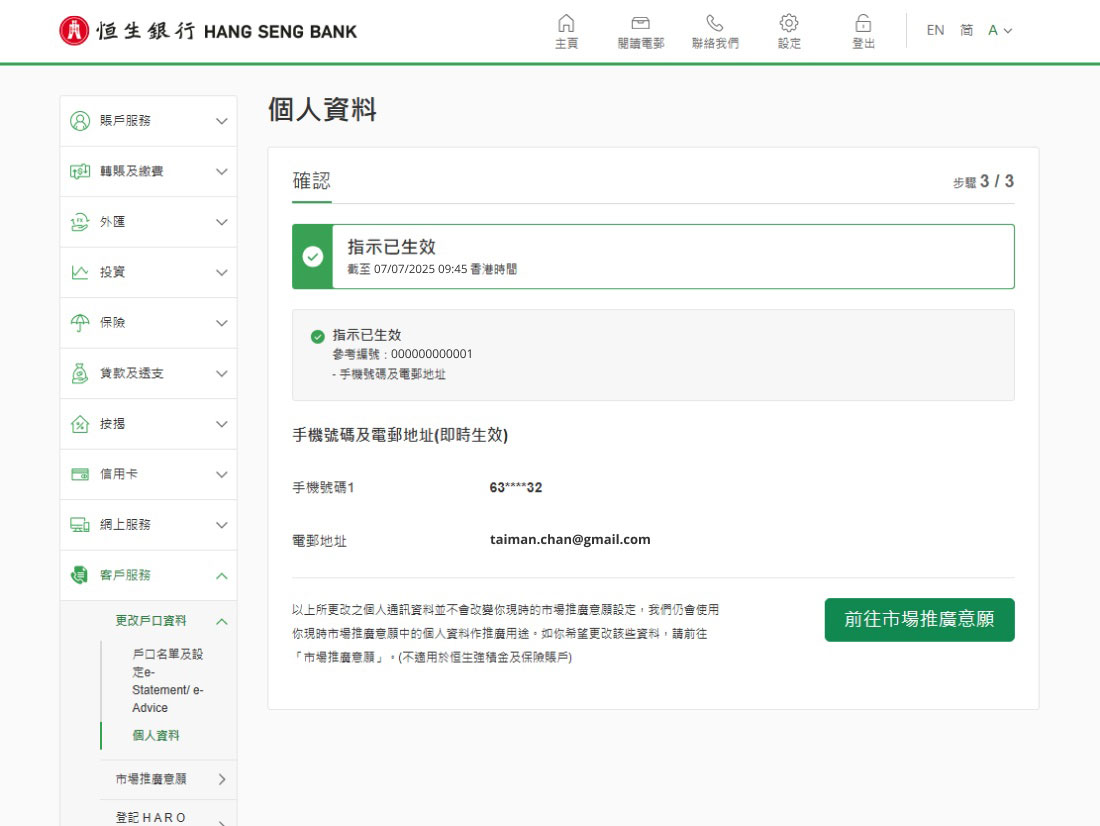Open marketing preferences (市場推廣意願) sidebar item
Screen dimensions: 1100x826
click(x=150, y=779)
